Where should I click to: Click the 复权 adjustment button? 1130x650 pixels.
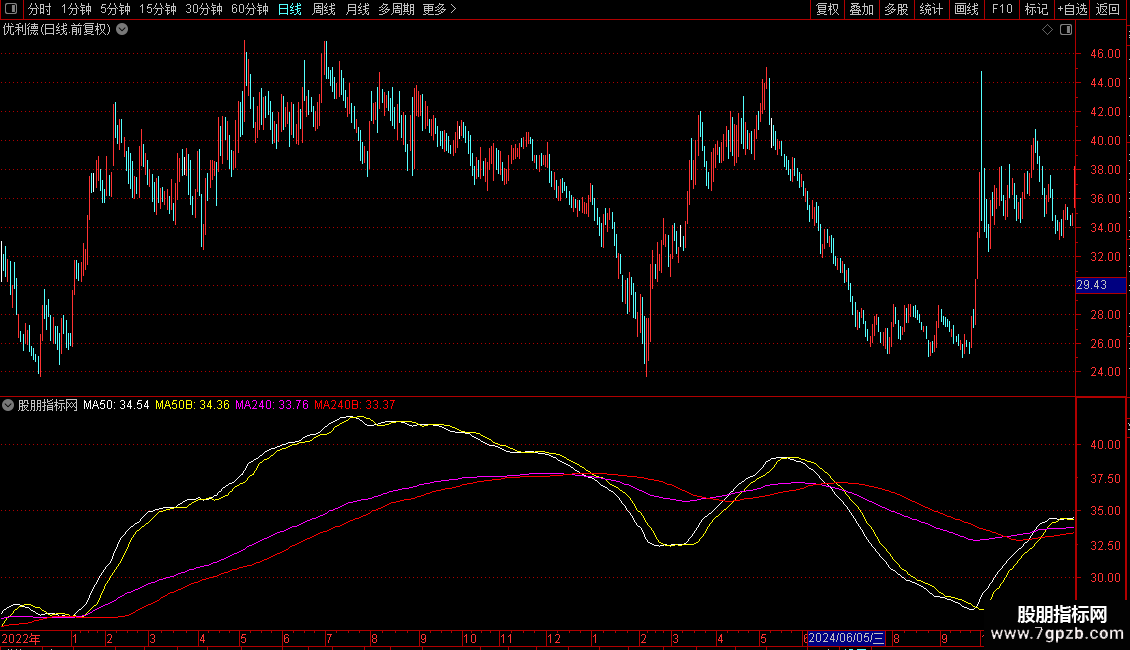pyautogui.click(x=827, y=10)
